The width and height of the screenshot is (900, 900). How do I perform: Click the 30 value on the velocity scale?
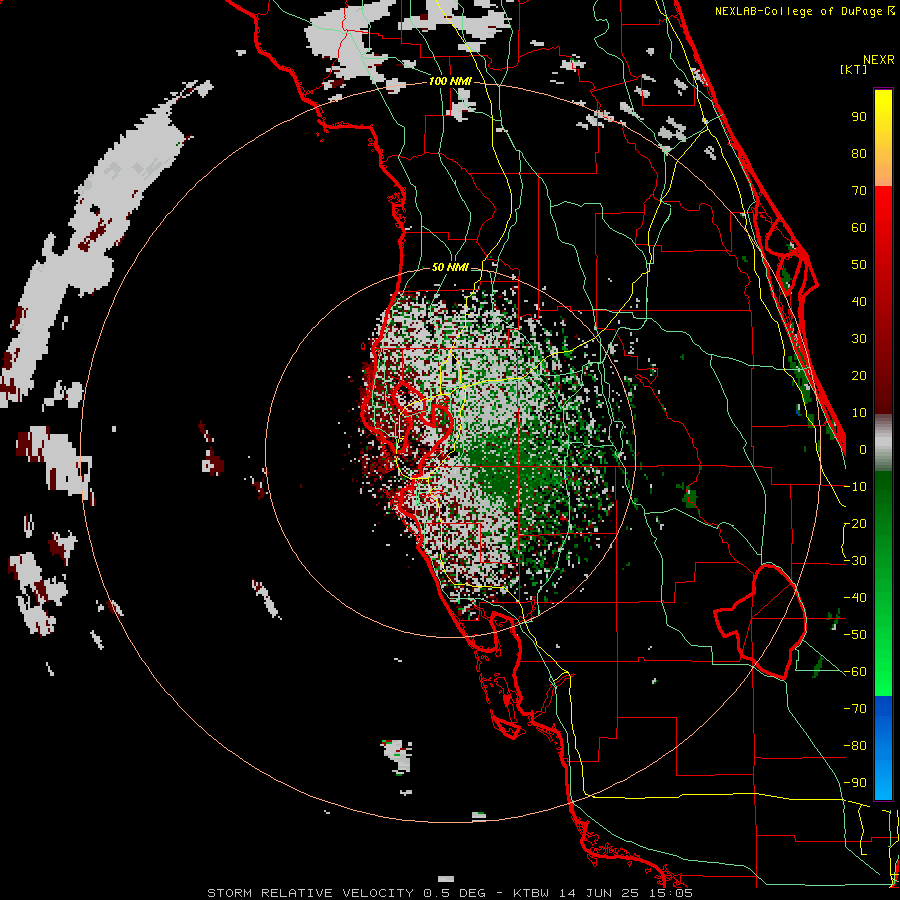(859, 339)
